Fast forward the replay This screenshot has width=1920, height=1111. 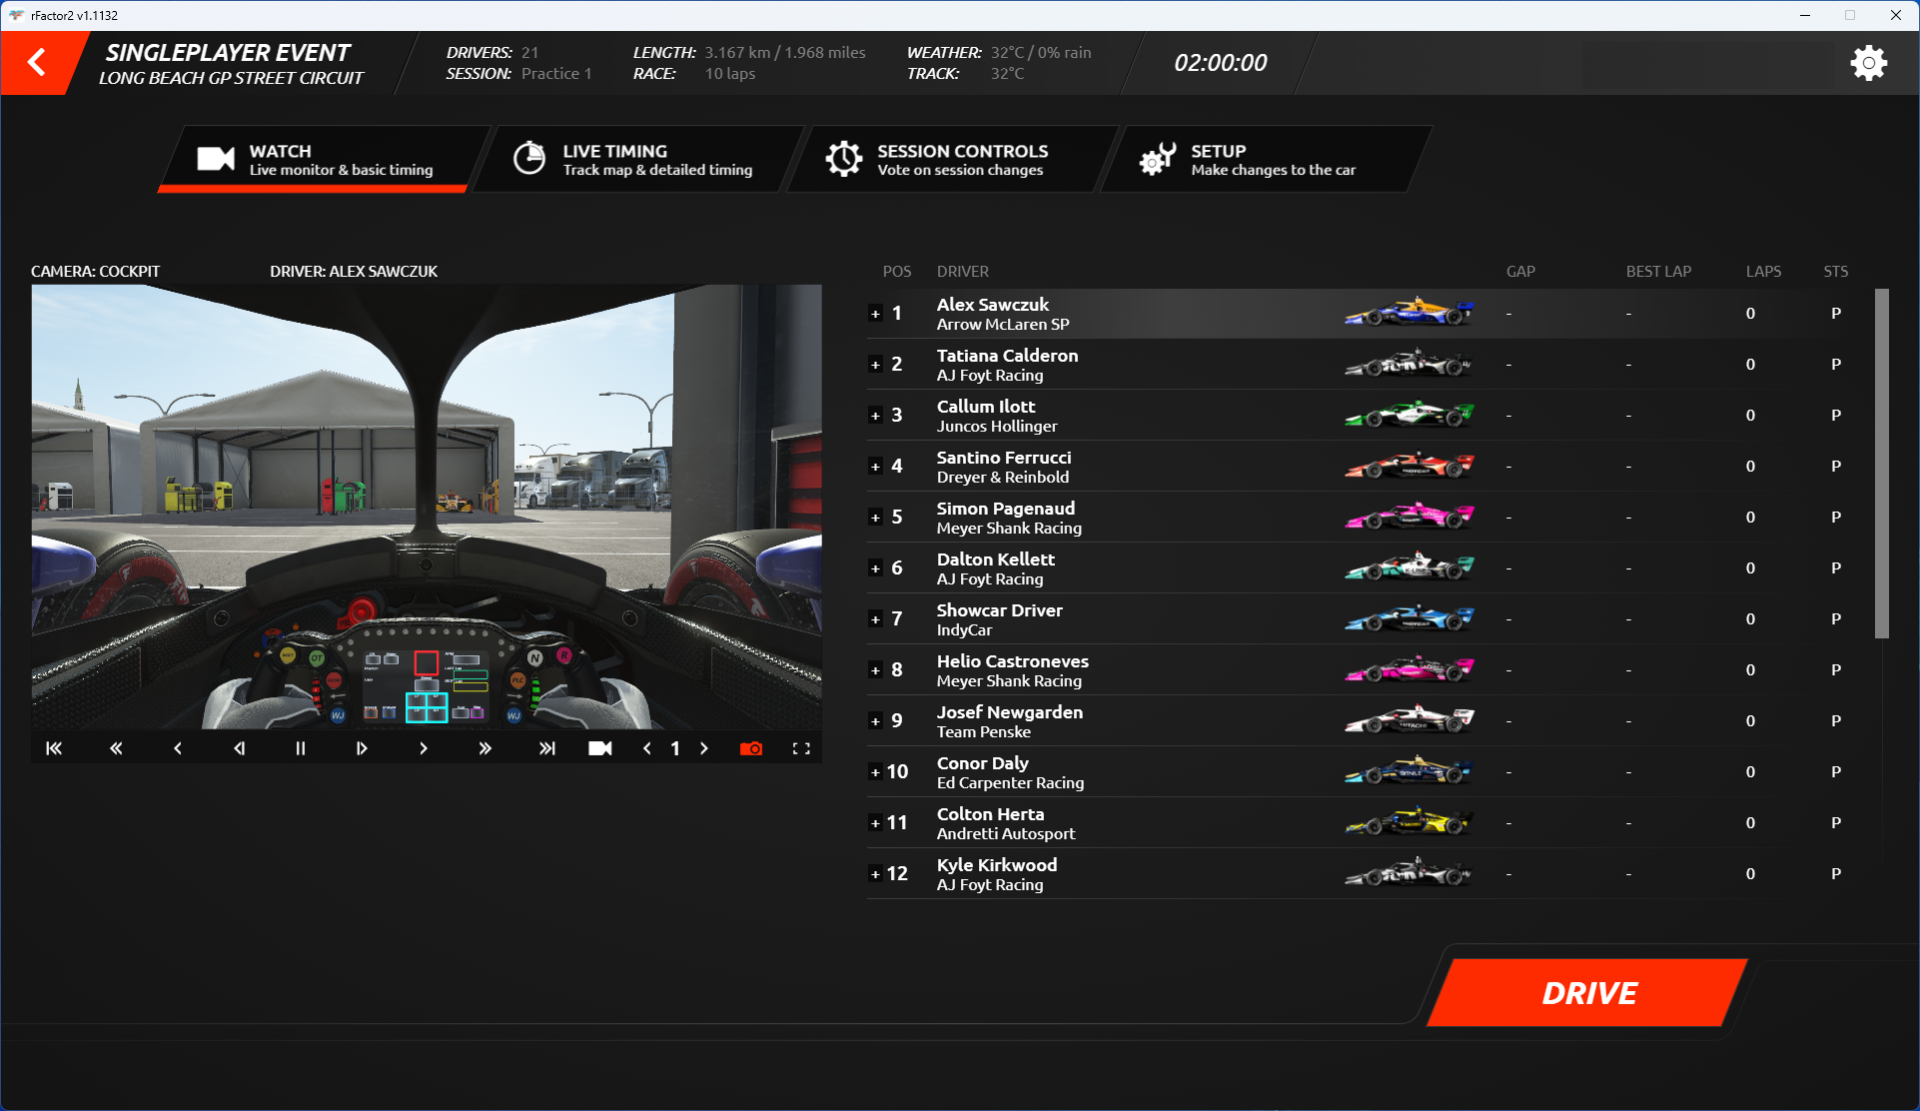(x=485, y=748)
